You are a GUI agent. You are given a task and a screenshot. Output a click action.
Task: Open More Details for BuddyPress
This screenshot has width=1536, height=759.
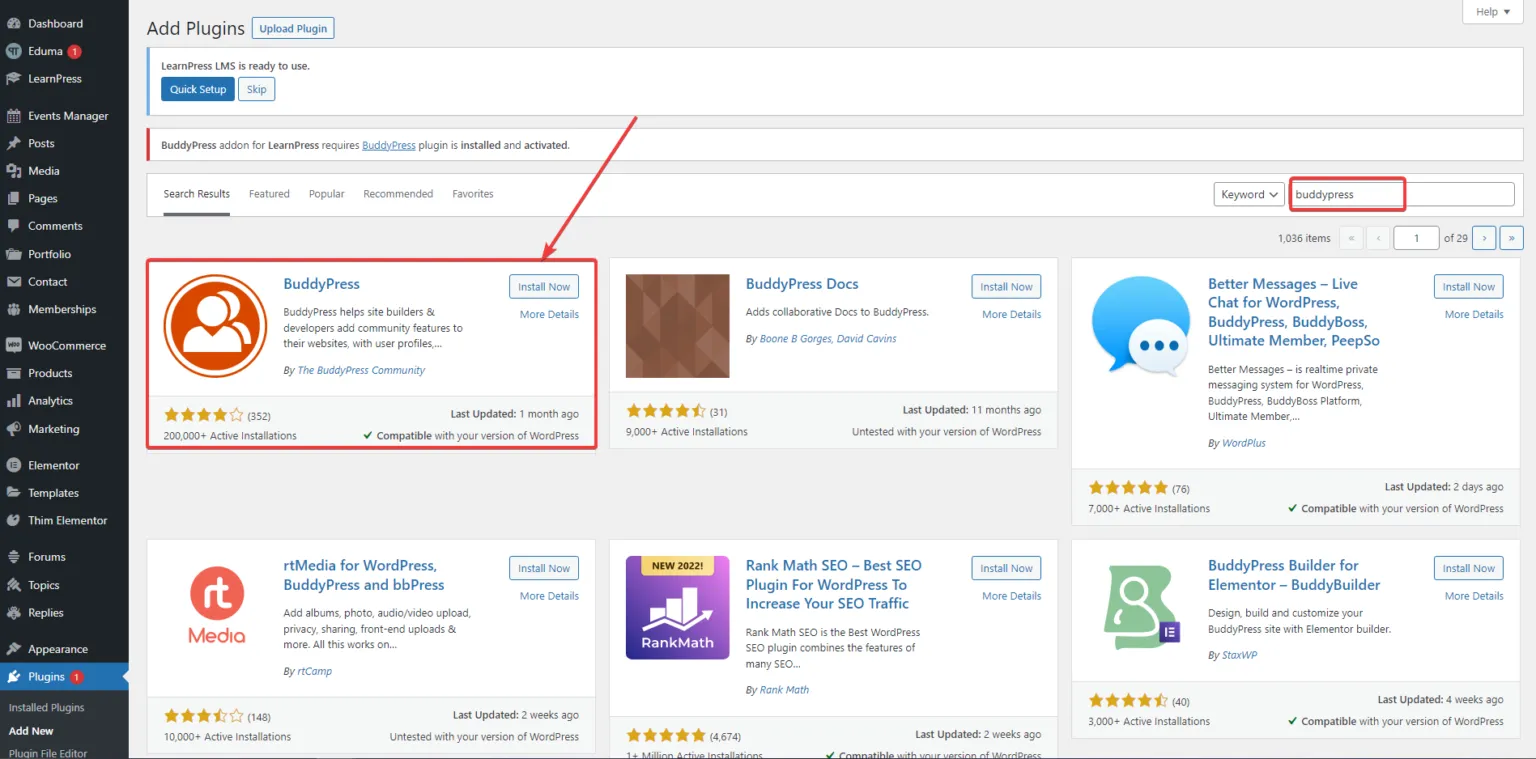pos(549,314)
